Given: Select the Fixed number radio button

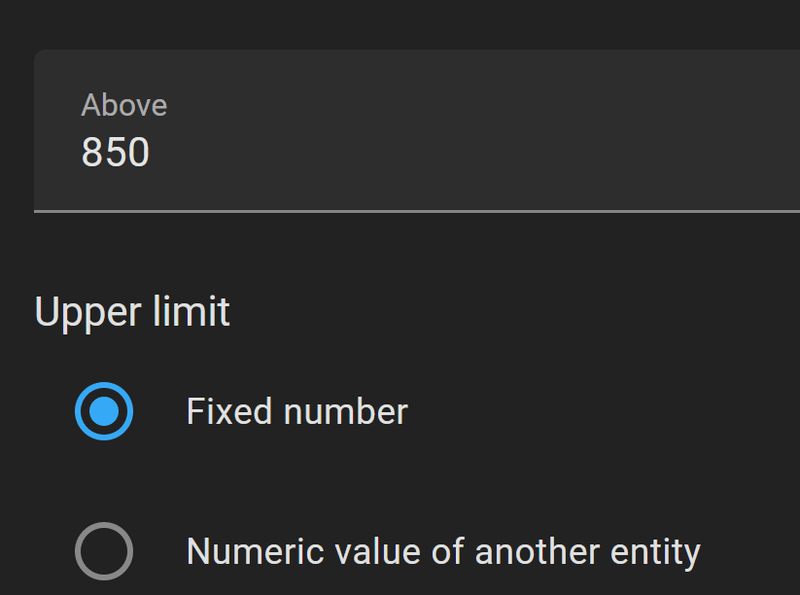Looking at the screenshot, I should (104, 411).
